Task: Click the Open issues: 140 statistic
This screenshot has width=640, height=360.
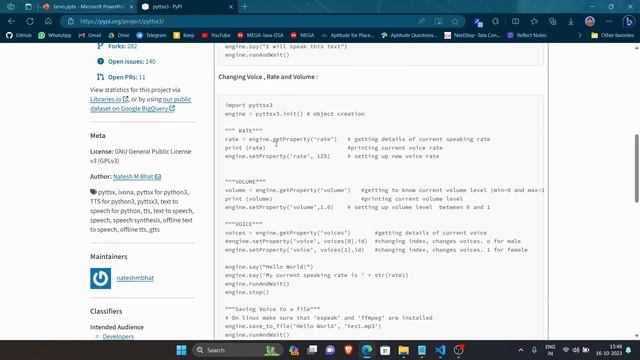Action: click(126, 61)
